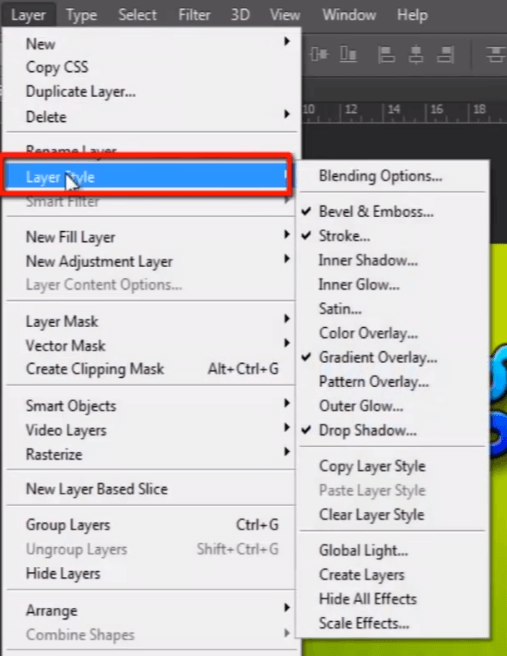Click the Align Left Edges icon
Screen dimensions: 507x656
click(386, 55)
